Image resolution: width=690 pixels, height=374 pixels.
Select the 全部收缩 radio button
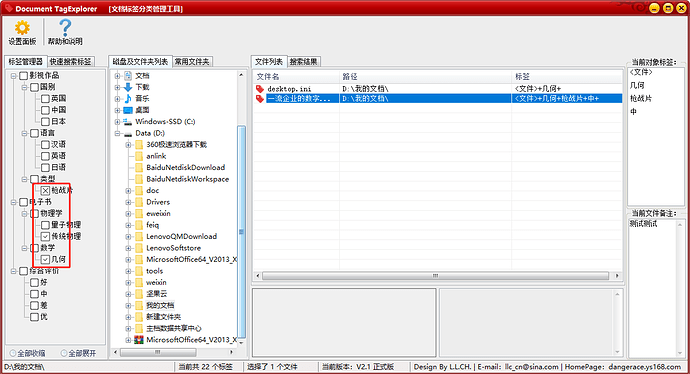click(x=13, y=353)
